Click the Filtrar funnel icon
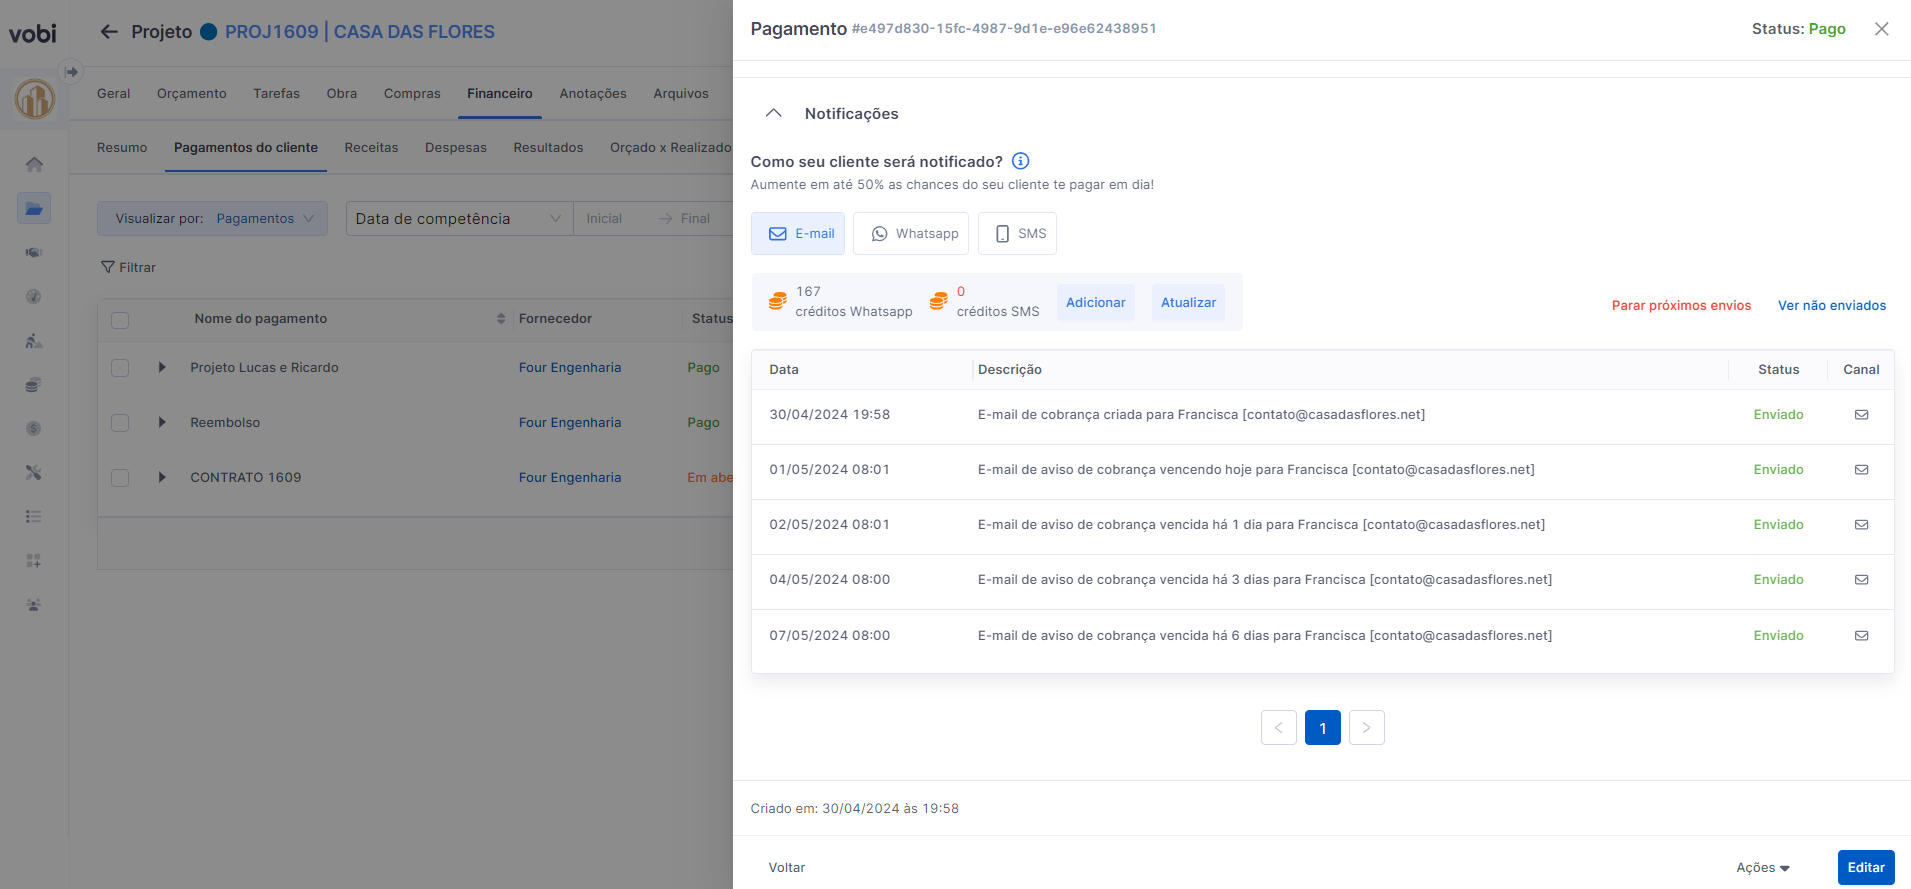Screen dimensions: 1911x889 (x=107, y=267)
